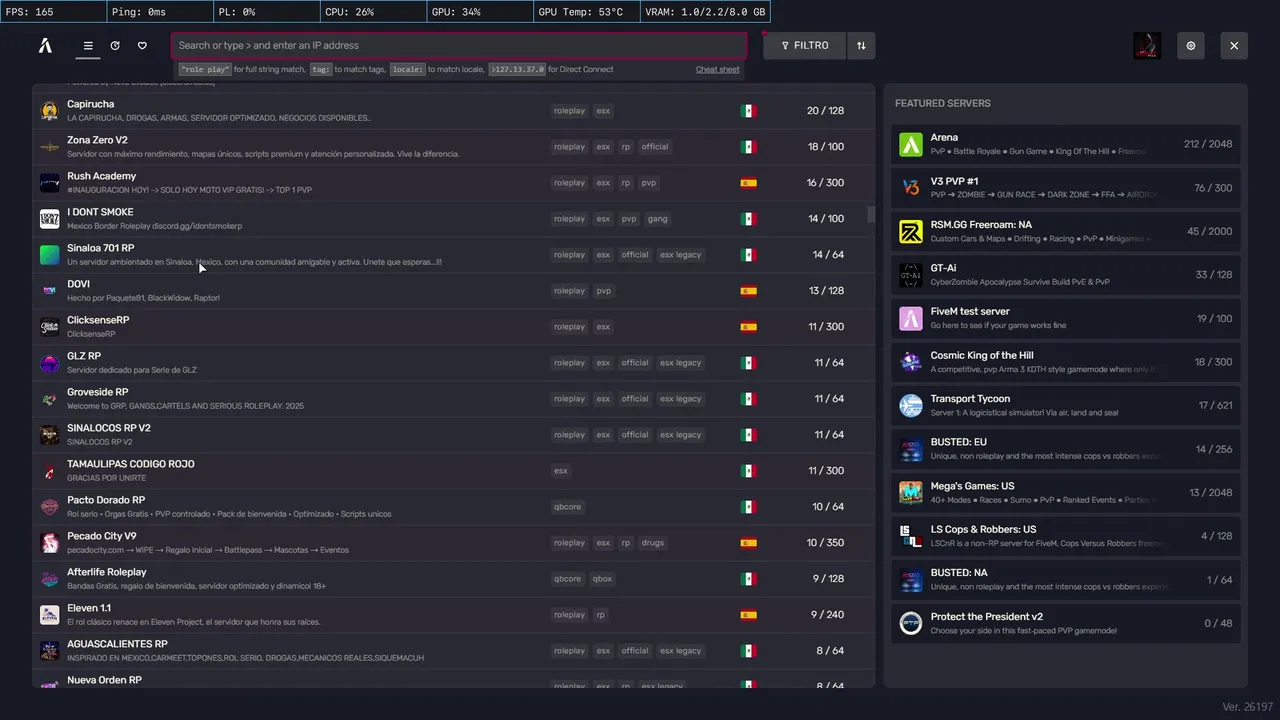The height and width of the screenshot is (720, 1280).
Task: Filter by 'gang' tag on I DONT SMOKE
Action: [657, 219]
